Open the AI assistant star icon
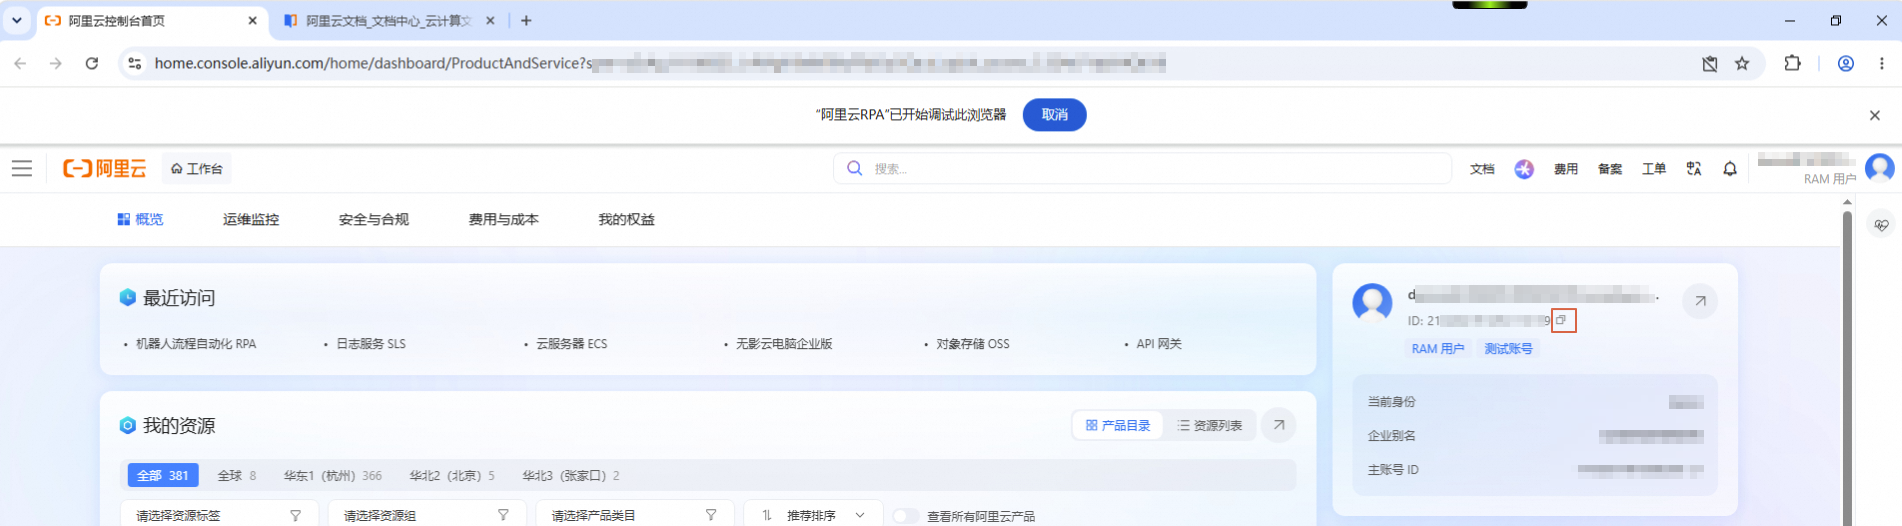Viewport: 1902px width, 526px height. (1524, 169)
